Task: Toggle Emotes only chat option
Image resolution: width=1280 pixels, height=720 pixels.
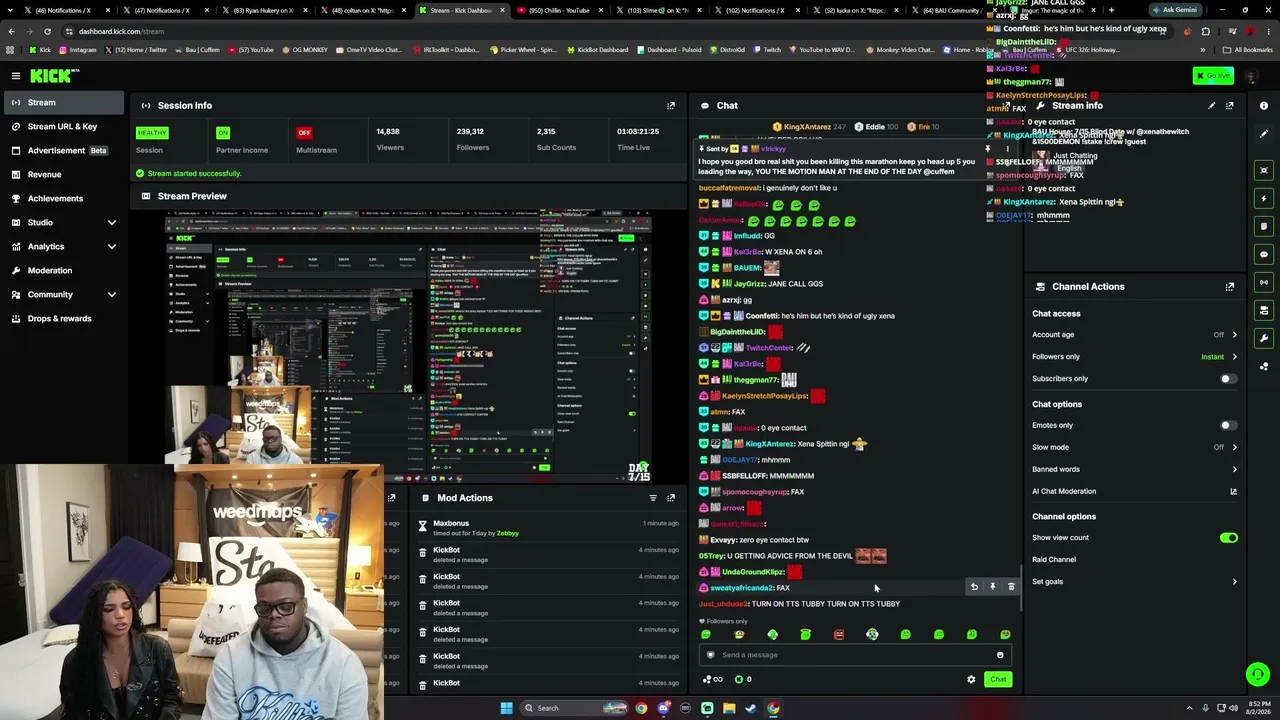Action: click(1228, 425)
